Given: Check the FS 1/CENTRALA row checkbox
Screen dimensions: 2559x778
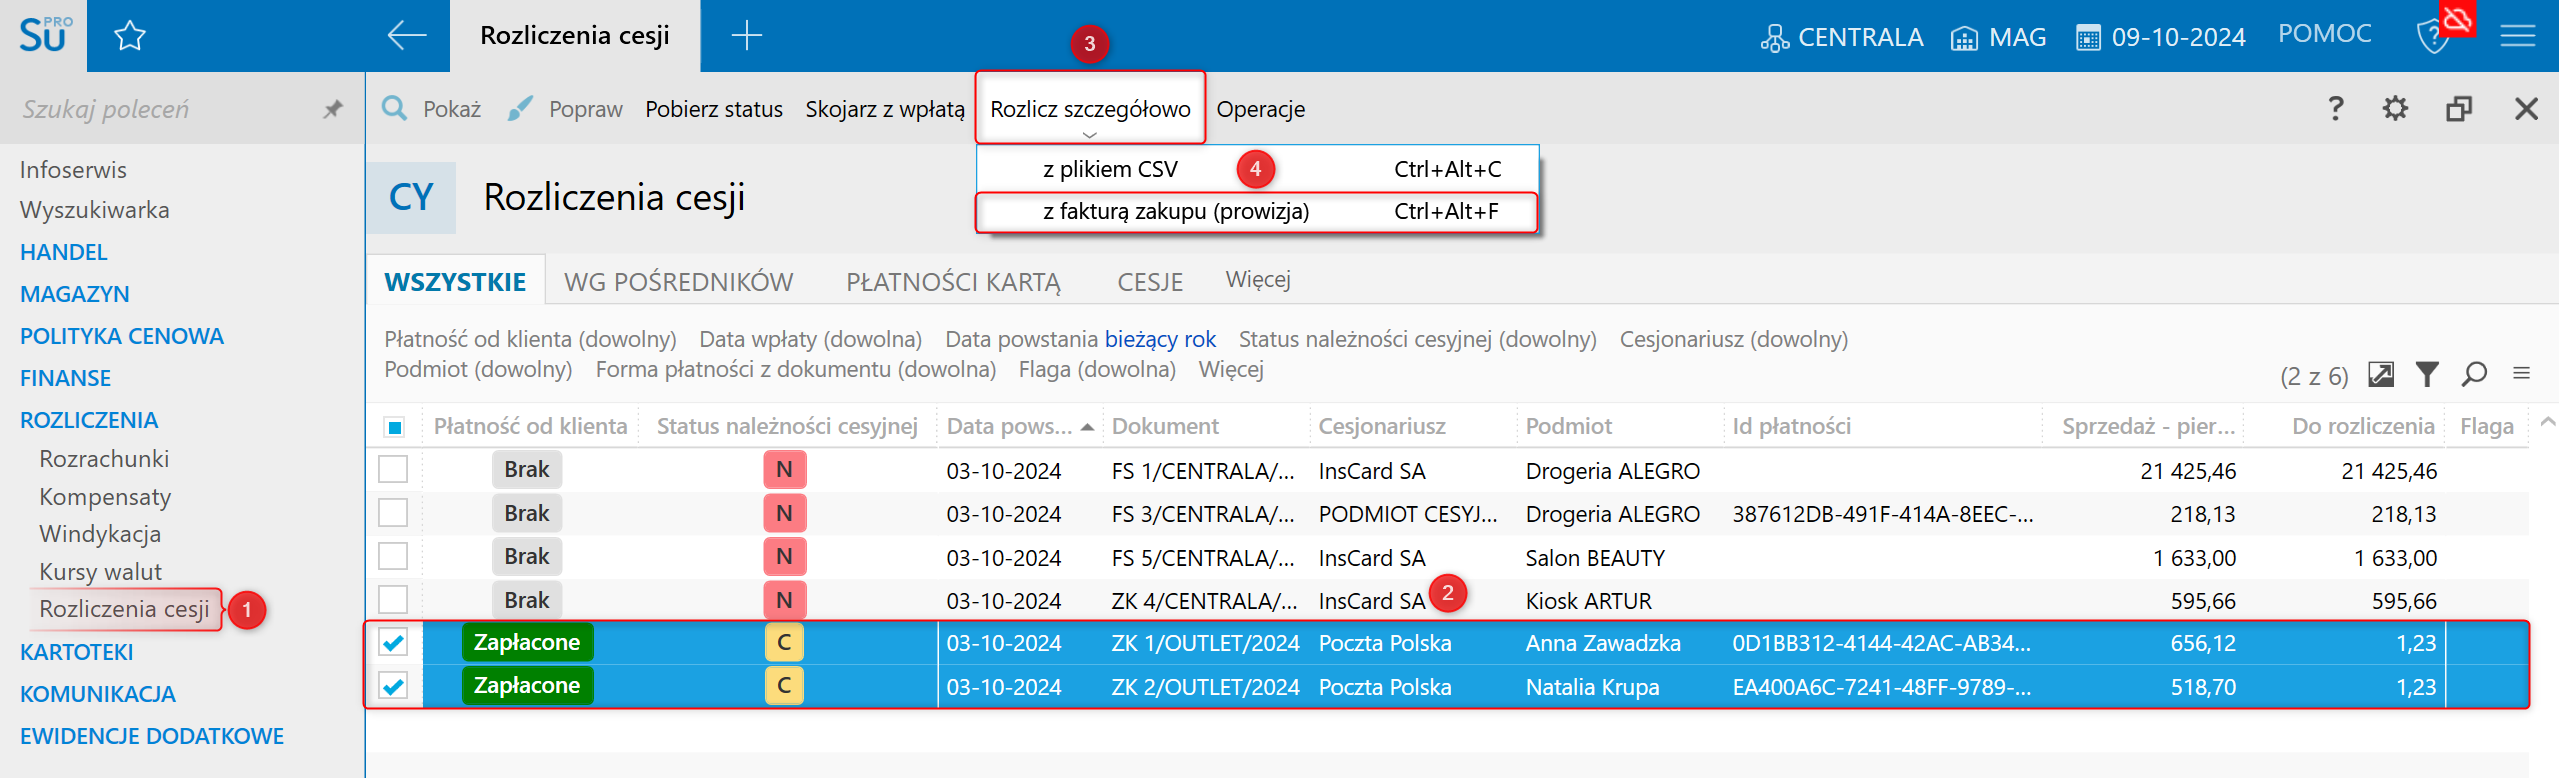Looking at the screenshot, I should tap(393, 470).
